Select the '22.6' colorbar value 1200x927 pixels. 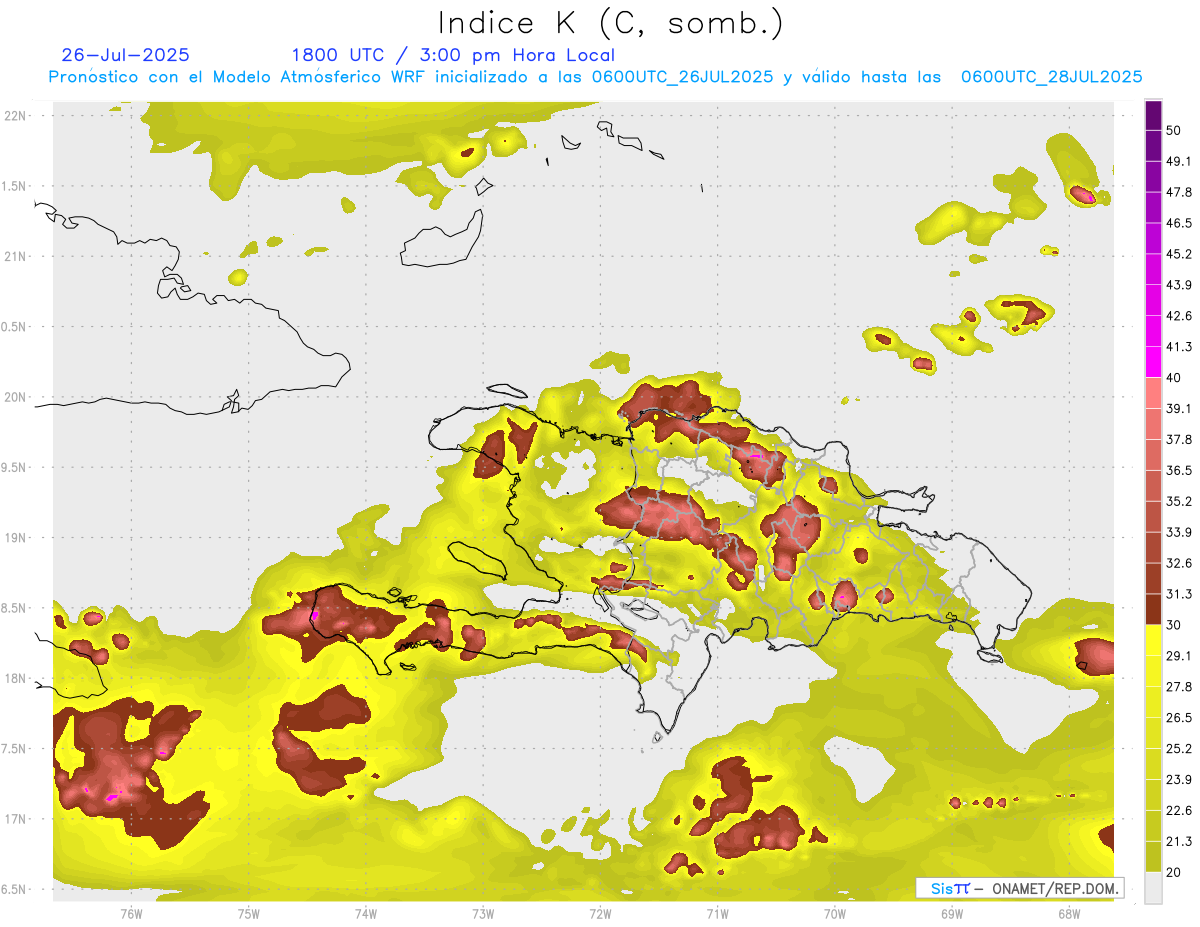[1179, 811]
